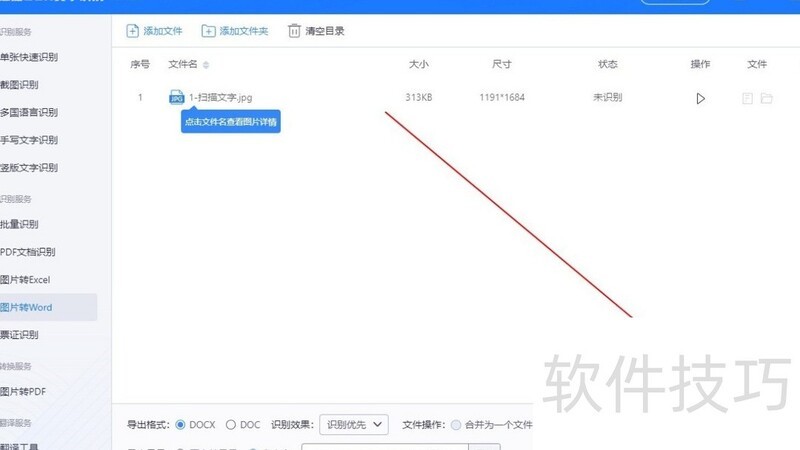Expand the recognition effect (识别优先) dropdown

353,425
